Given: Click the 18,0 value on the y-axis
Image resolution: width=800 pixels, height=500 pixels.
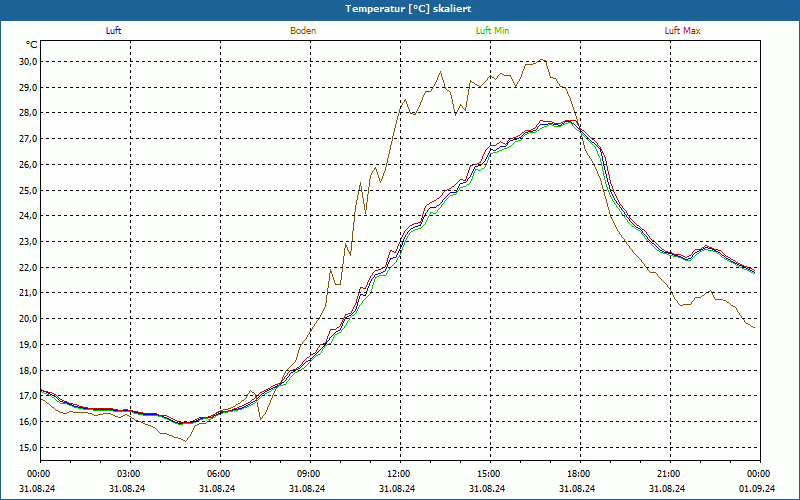Looking at the screenshot, I should coord(29,370).
